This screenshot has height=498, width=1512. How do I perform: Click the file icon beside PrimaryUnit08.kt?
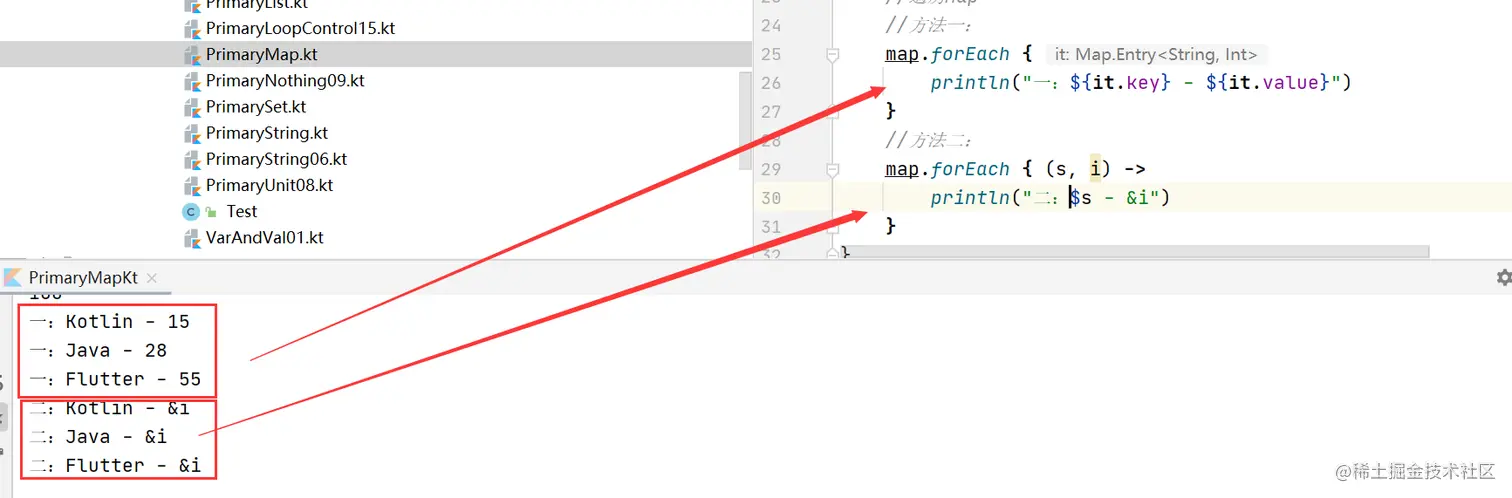pos(193,185)
